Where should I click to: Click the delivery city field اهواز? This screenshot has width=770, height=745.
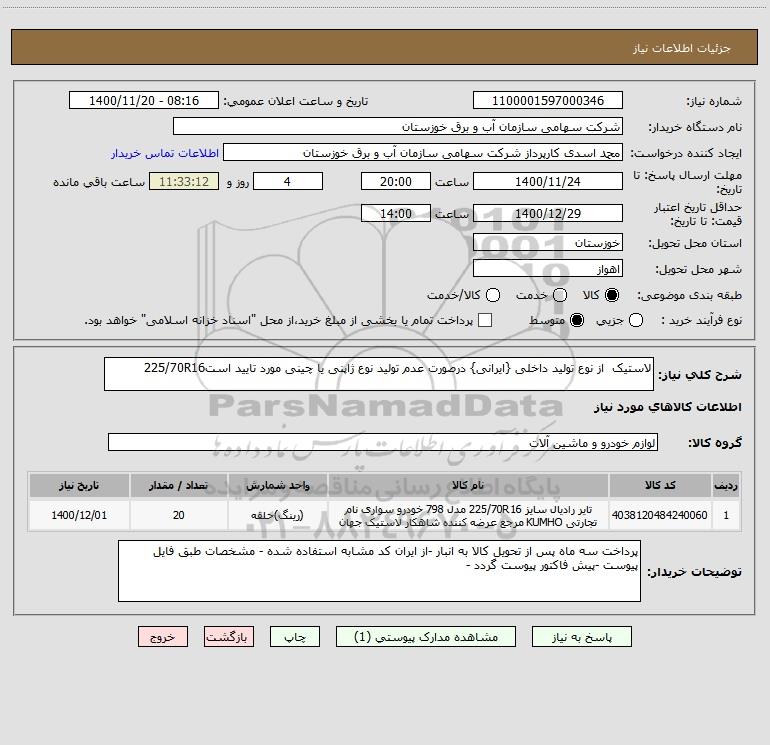click(x=548, y=269)
